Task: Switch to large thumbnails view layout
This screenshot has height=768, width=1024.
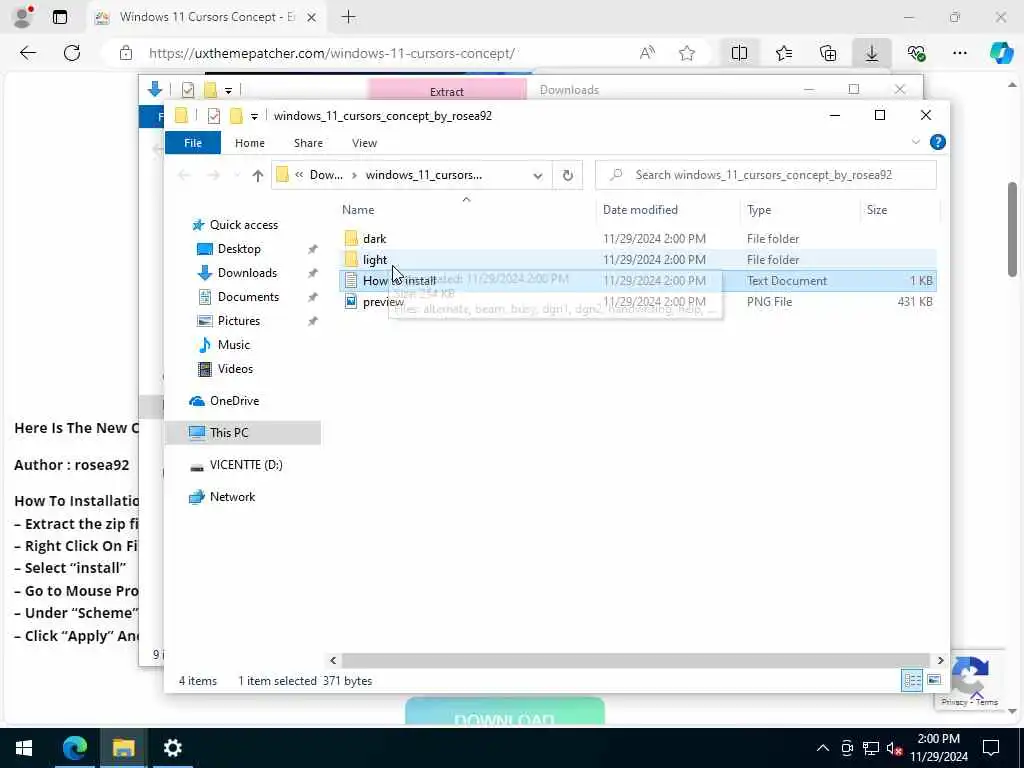Action: (x=934, y=680)
